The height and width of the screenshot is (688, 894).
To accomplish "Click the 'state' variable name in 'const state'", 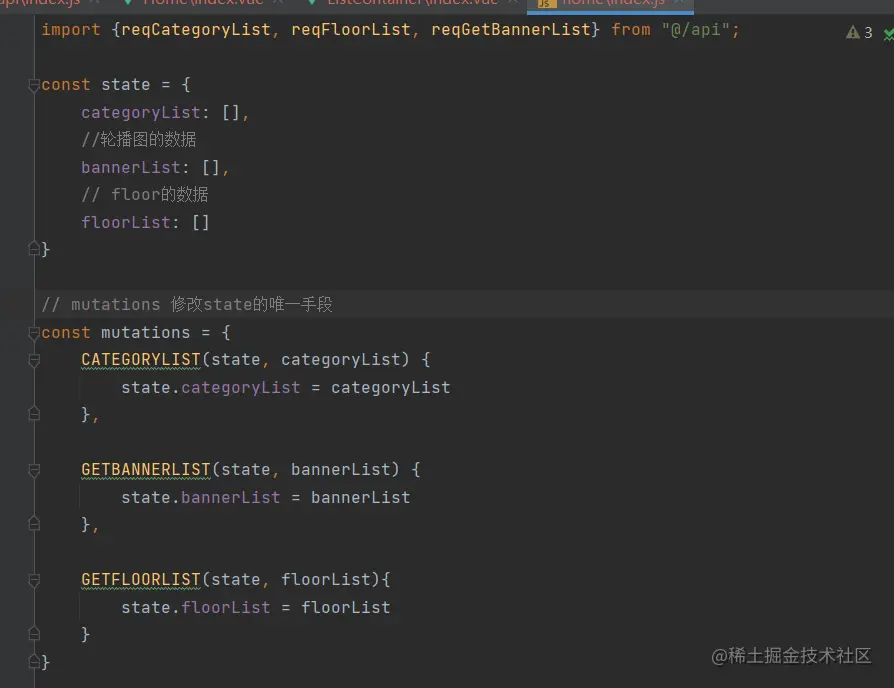I will pyautogui.click(x=125, y=85).
